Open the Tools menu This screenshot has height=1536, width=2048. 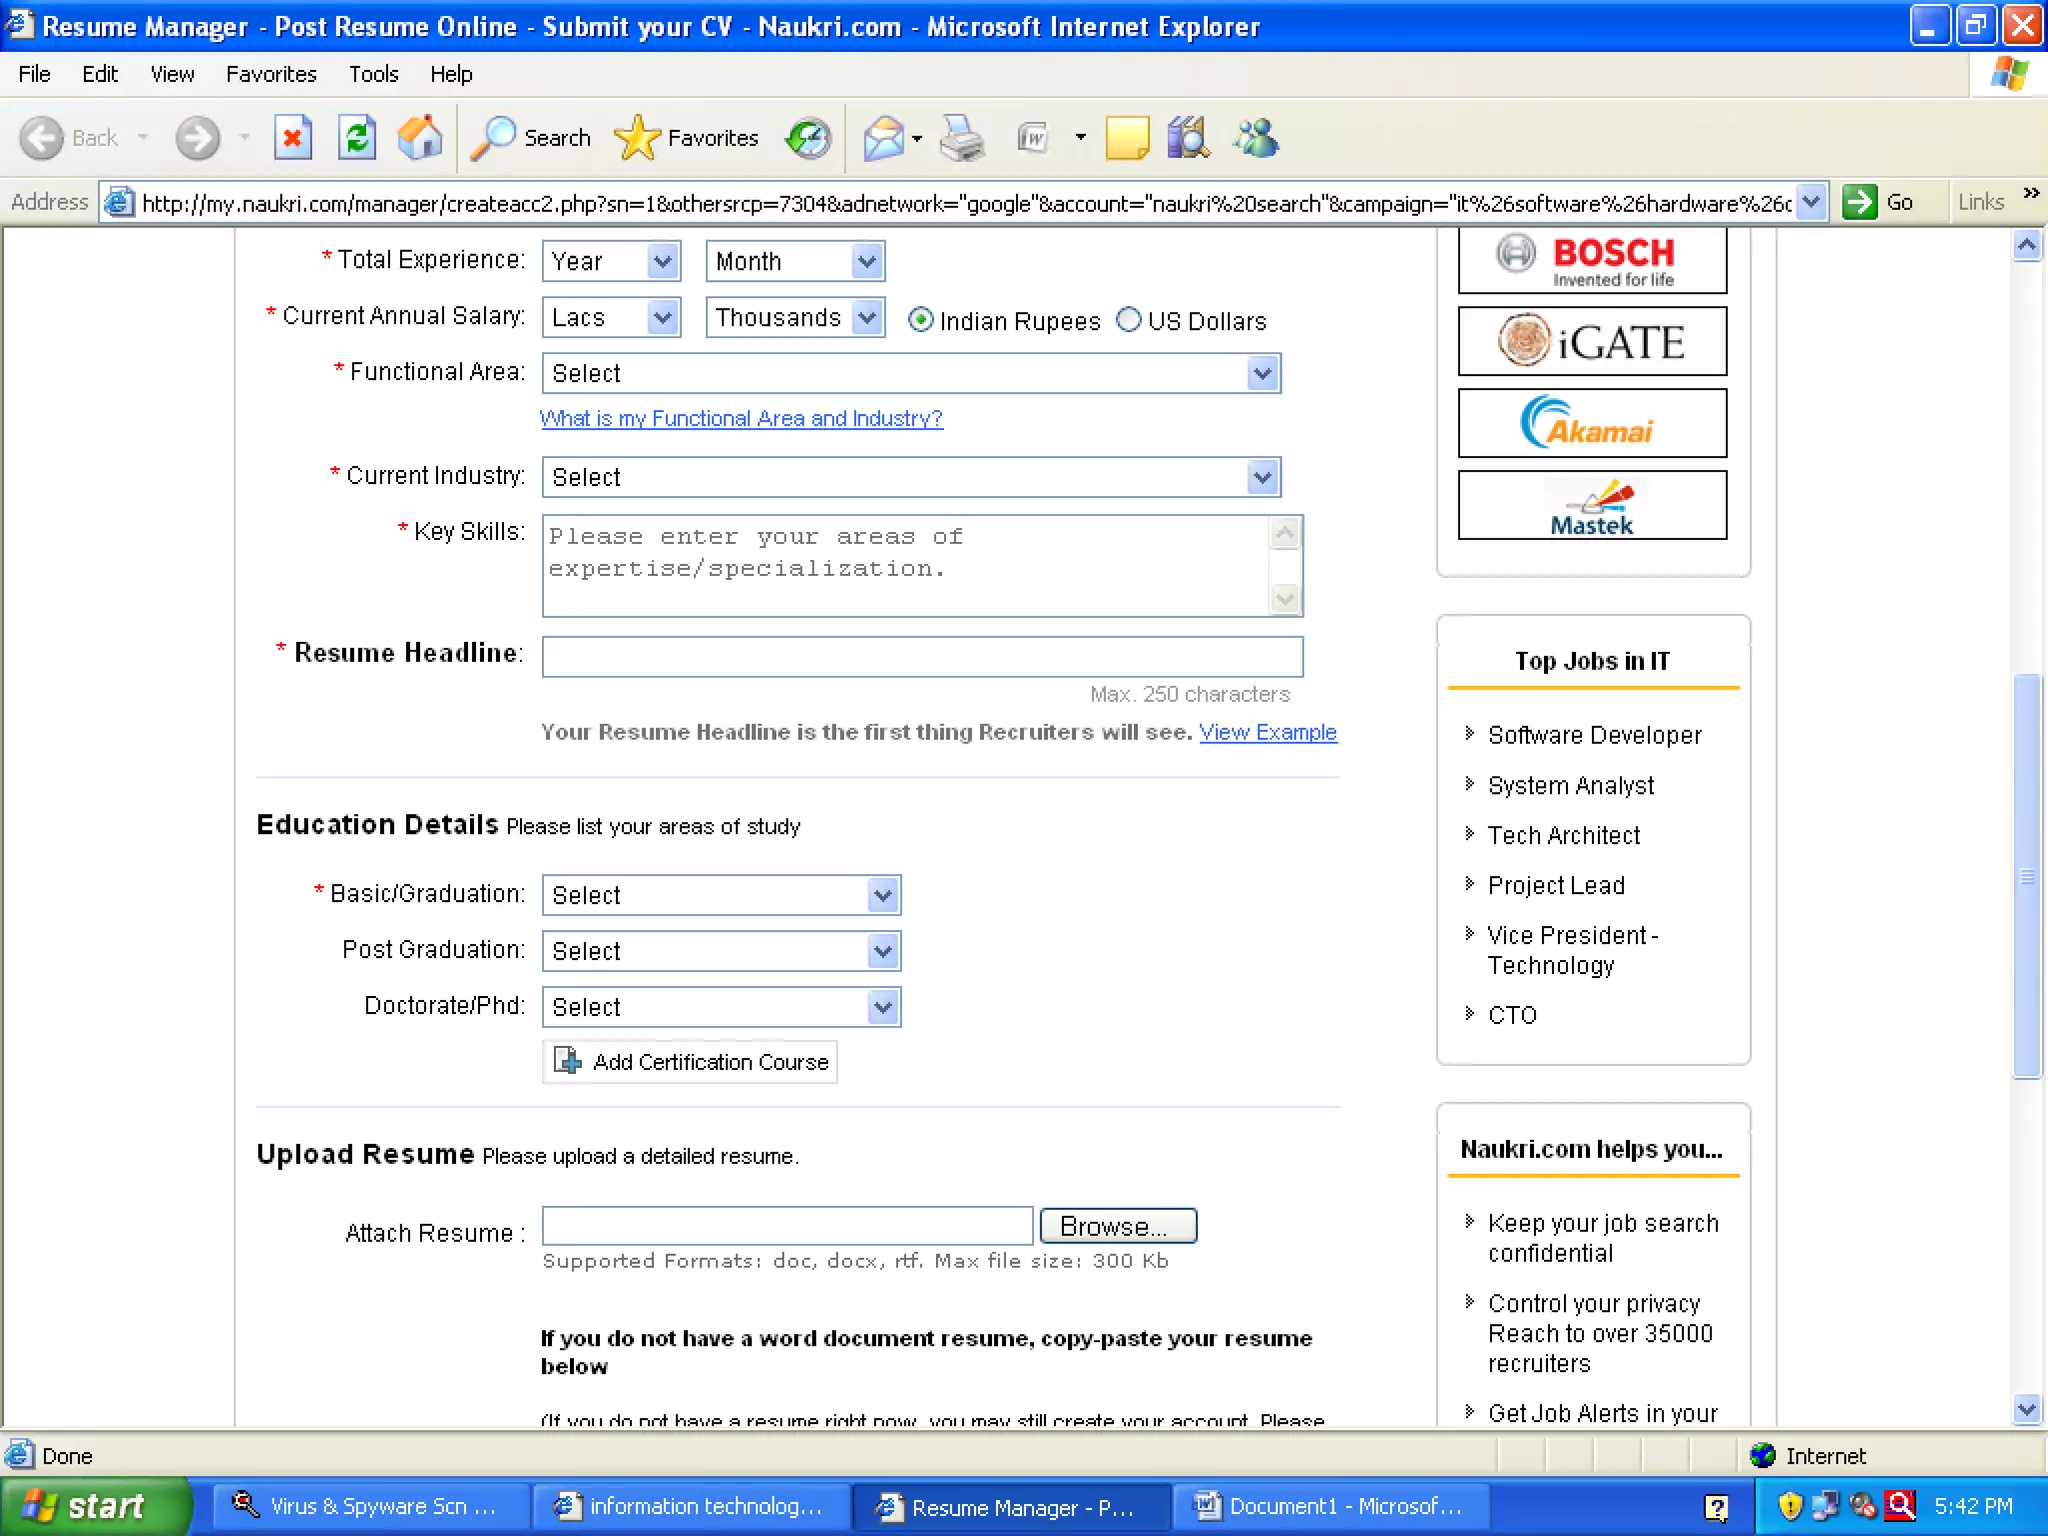click(373, 74)
